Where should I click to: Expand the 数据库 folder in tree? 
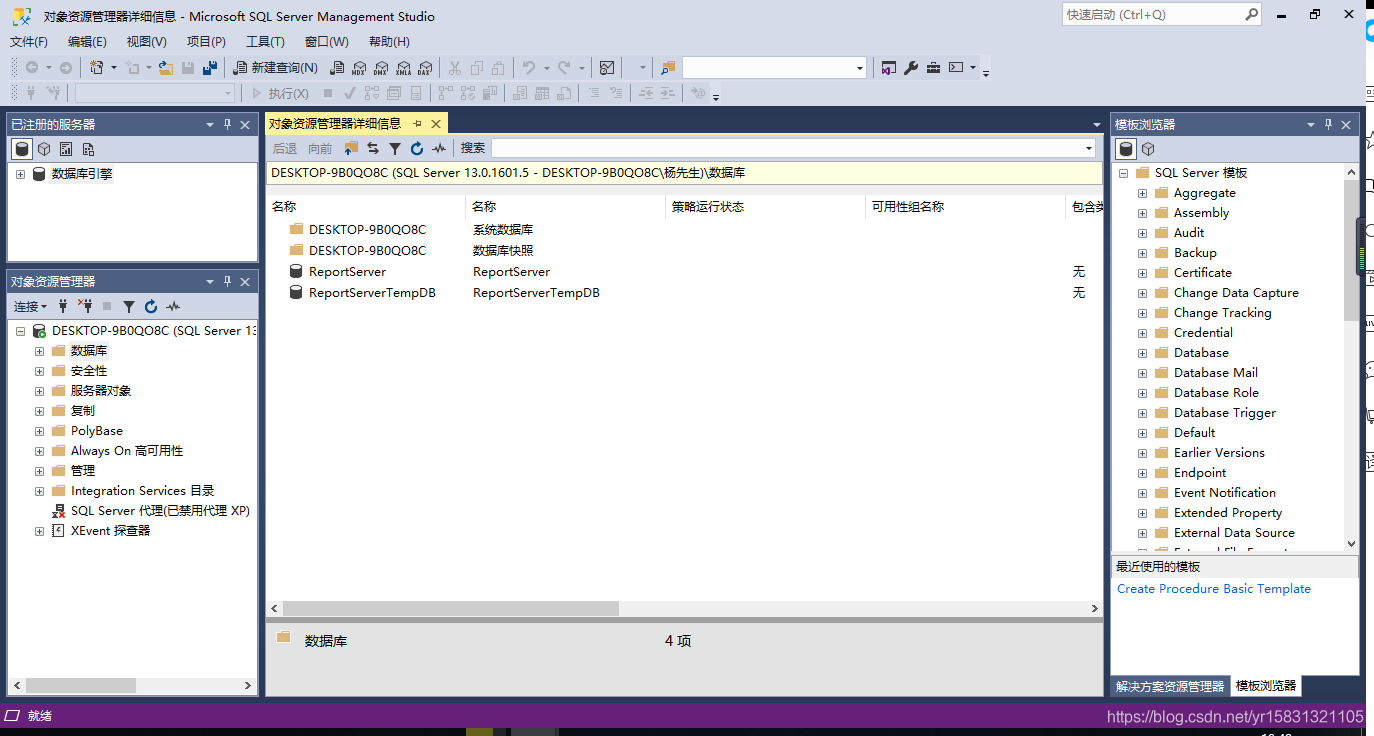(40, 351)
